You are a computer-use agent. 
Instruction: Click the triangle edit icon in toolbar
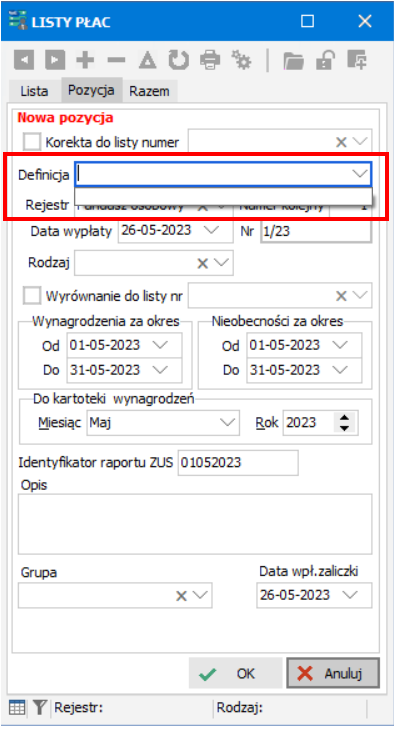[x=147, y=60]
